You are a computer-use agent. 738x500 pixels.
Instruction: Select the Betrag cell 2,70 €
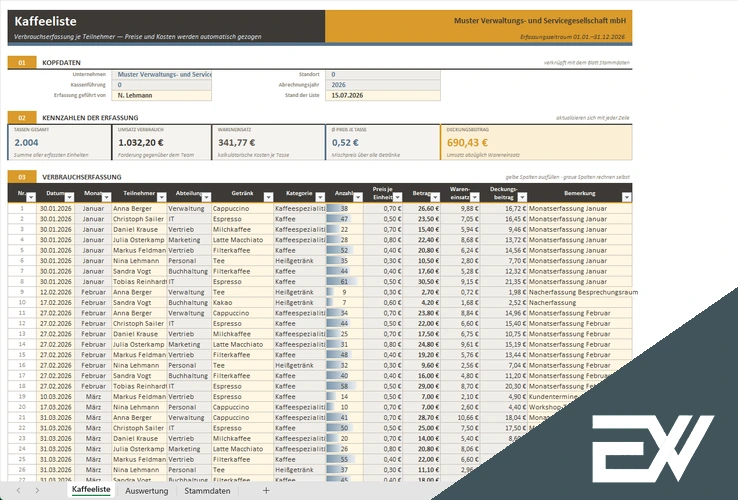coord(422,292)
